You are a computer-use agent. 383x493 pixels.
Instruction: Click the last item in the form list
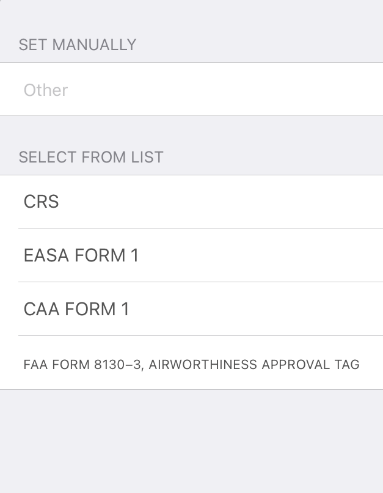[191, 363]
